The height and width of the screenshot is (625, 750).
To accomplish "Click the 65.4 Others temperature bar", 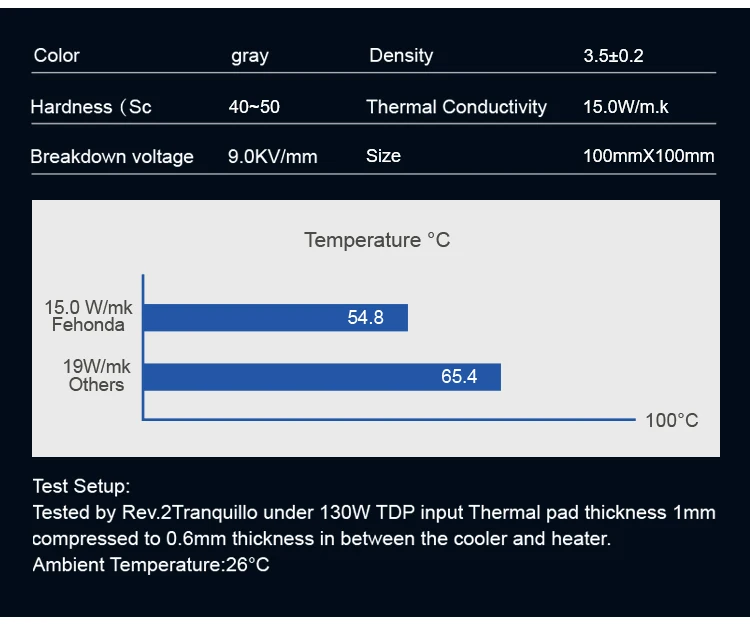I will click(x=322, y=377).
